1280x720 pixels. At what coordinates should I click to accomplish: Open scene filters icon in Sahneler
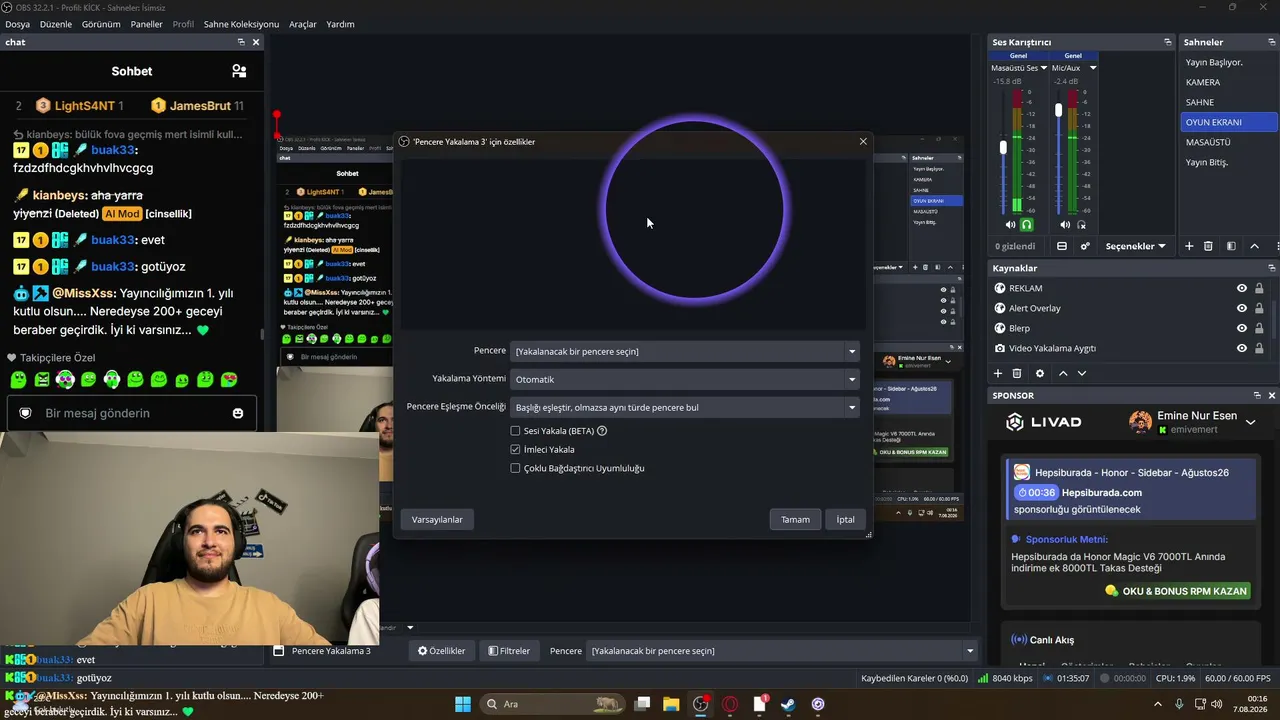pos(1231,246)
